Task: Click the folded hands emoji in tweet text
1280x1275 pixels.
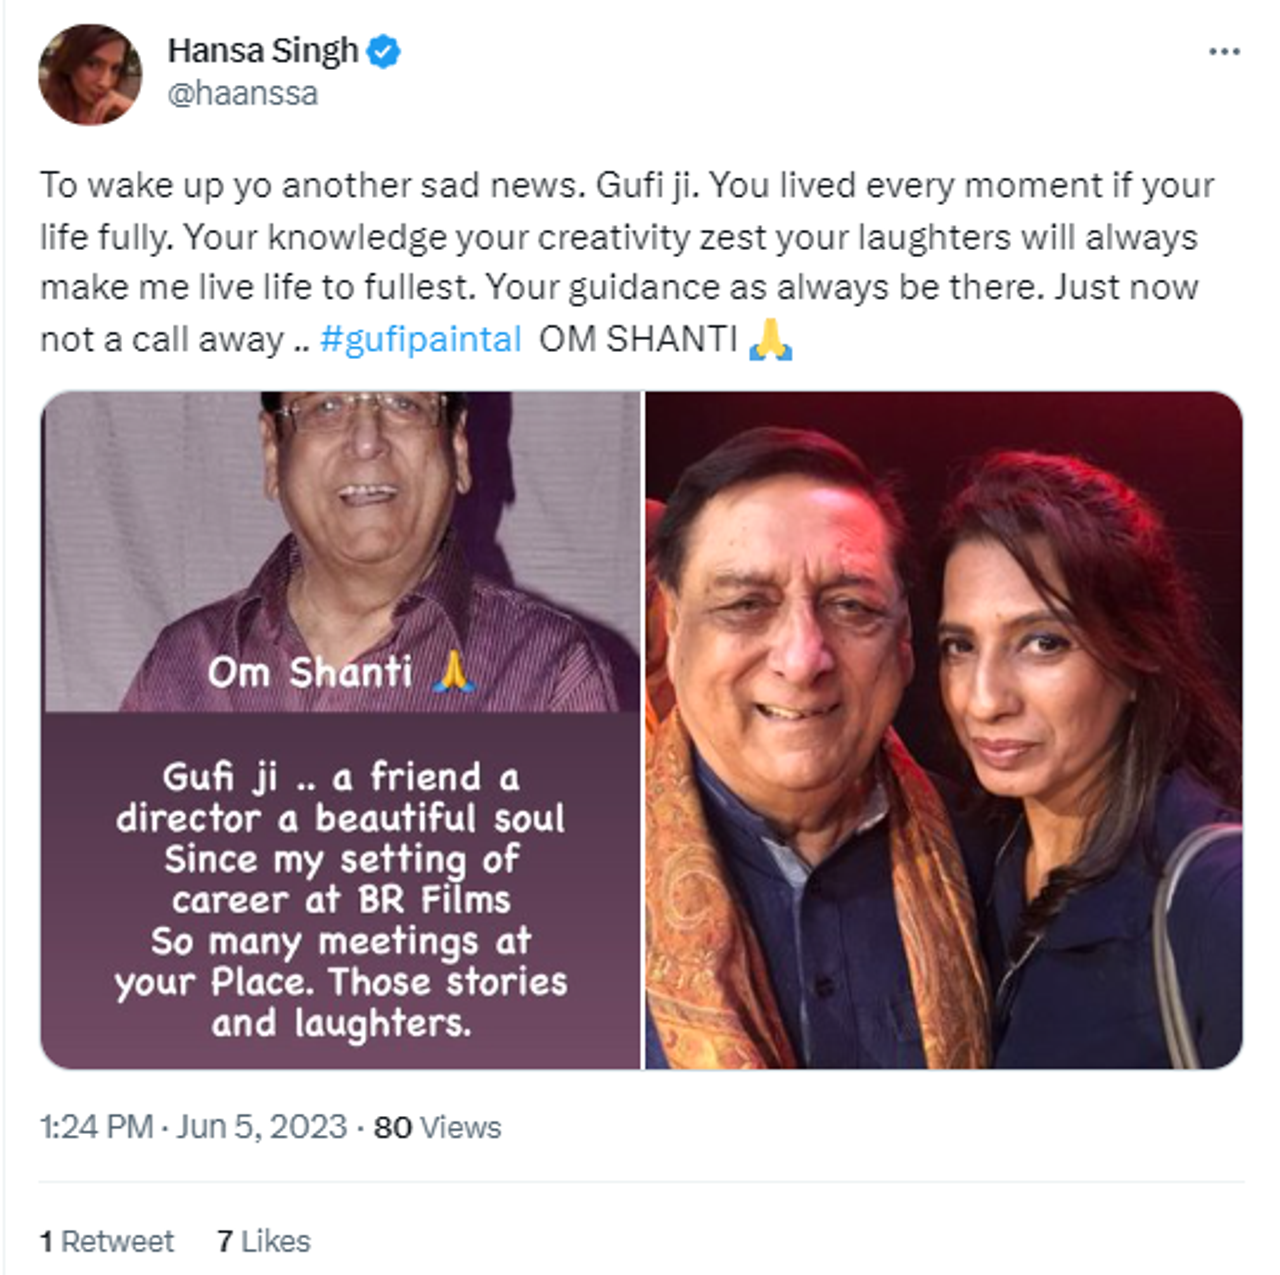Action: tap(773, 340)
